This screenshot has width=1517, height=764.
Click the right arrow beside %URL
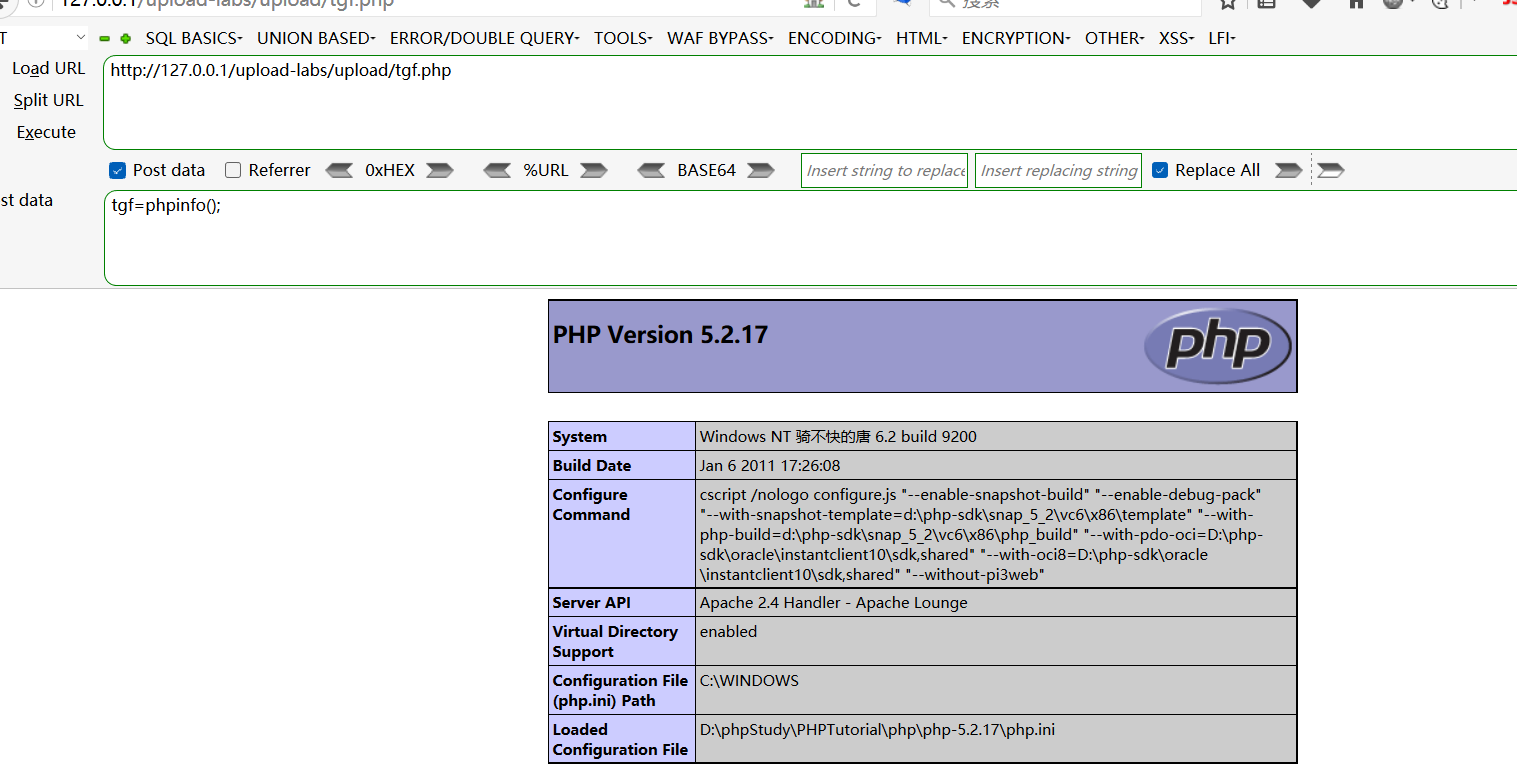coord(594,170)
